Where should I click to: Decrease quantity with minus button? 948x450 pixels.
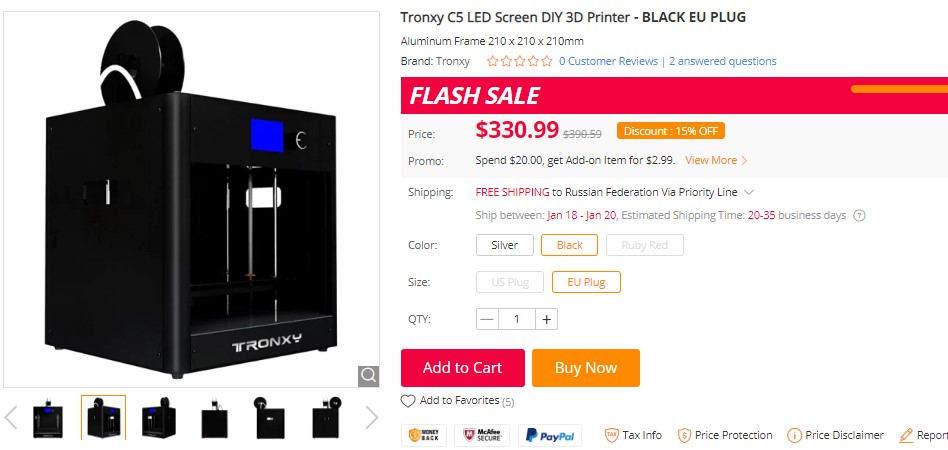point(487,319)
